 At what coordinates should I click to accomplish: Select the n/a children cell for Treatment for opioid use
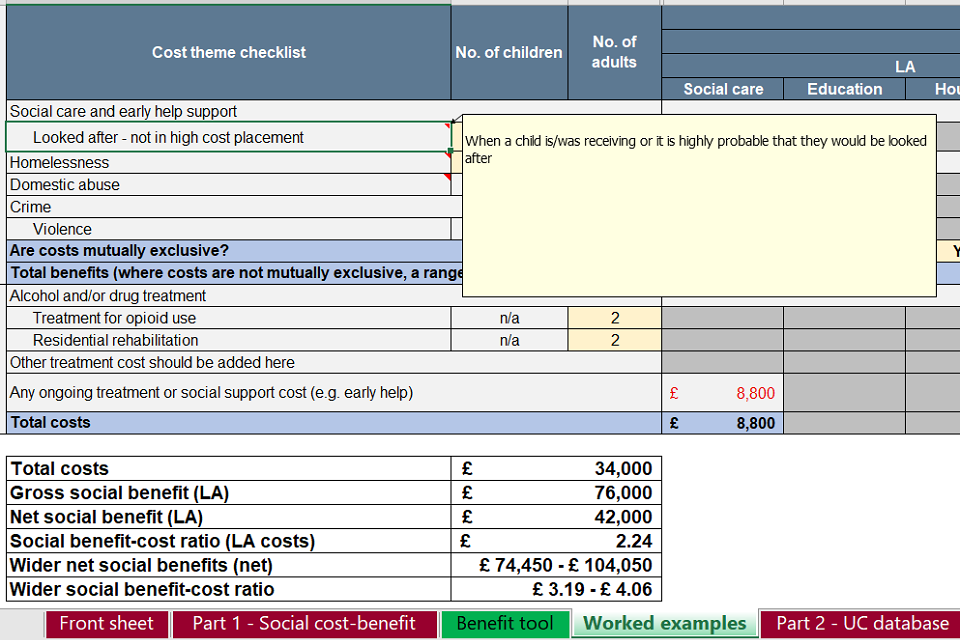pyautogui.click(x=509, y=318)
